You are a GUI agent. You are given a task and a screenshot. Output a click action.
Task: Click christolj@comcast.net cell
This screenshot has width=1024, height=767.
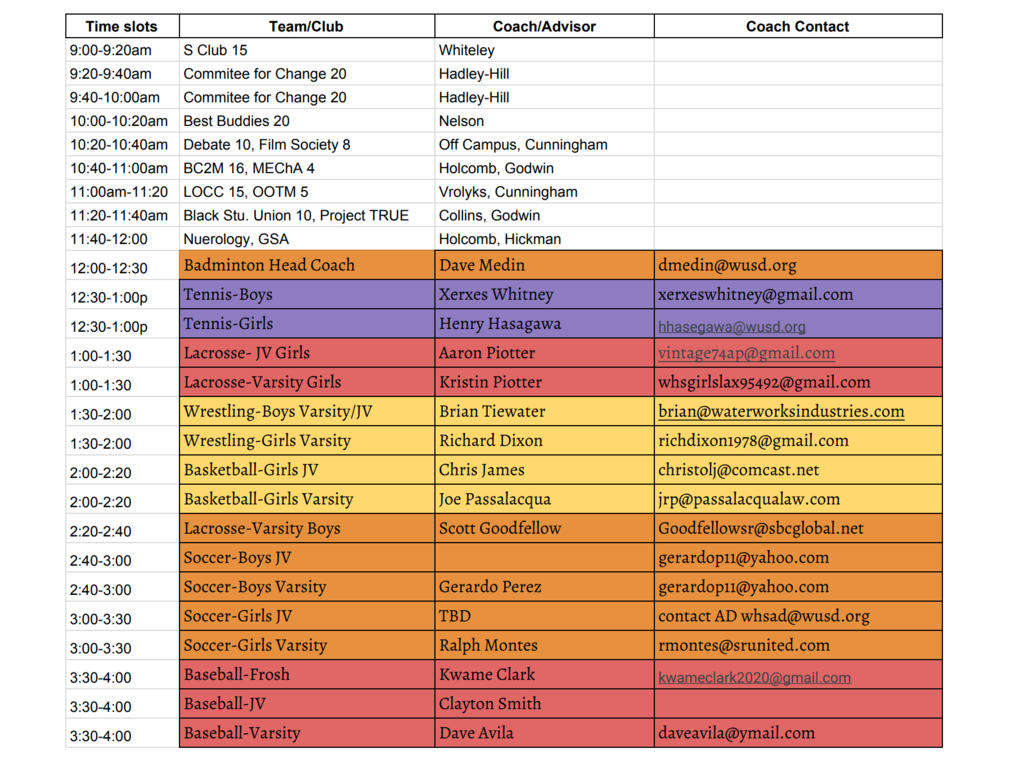798,470
